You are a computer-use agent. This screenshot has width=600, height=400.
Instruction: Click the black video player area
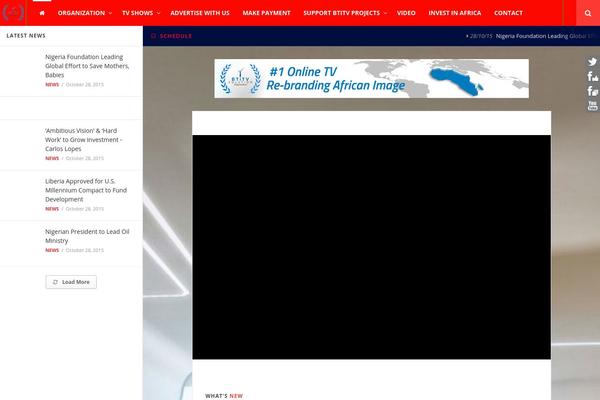tap(372, 247)
